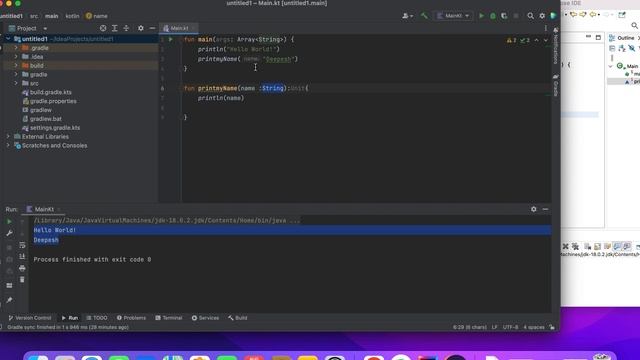The width and height of the screenshot is (640, 360).
Task: Click the Build project hammer icon
Action: 424,16
